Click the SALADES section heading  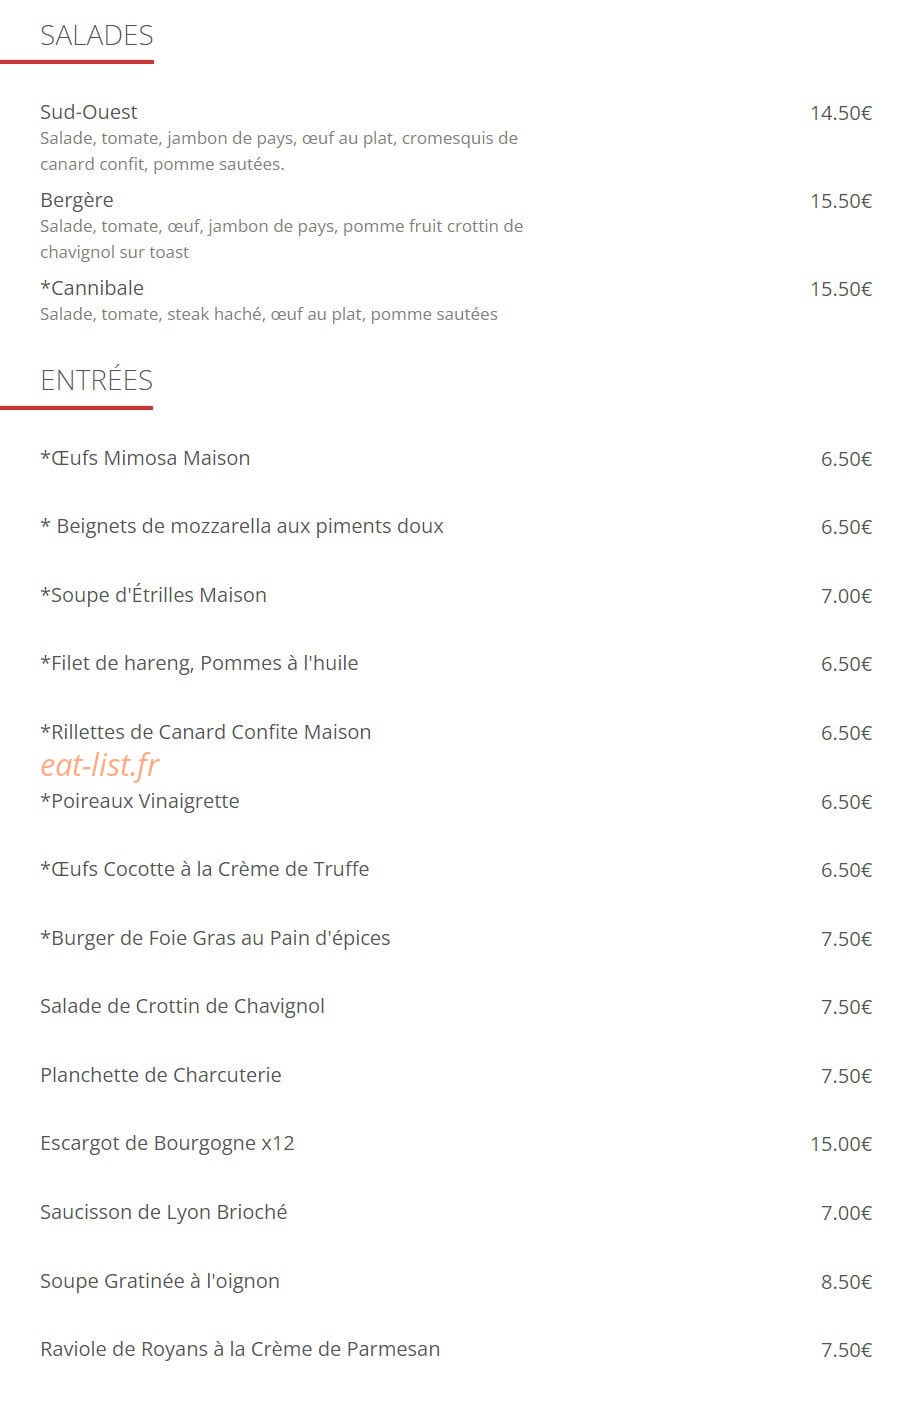(97, 36)
